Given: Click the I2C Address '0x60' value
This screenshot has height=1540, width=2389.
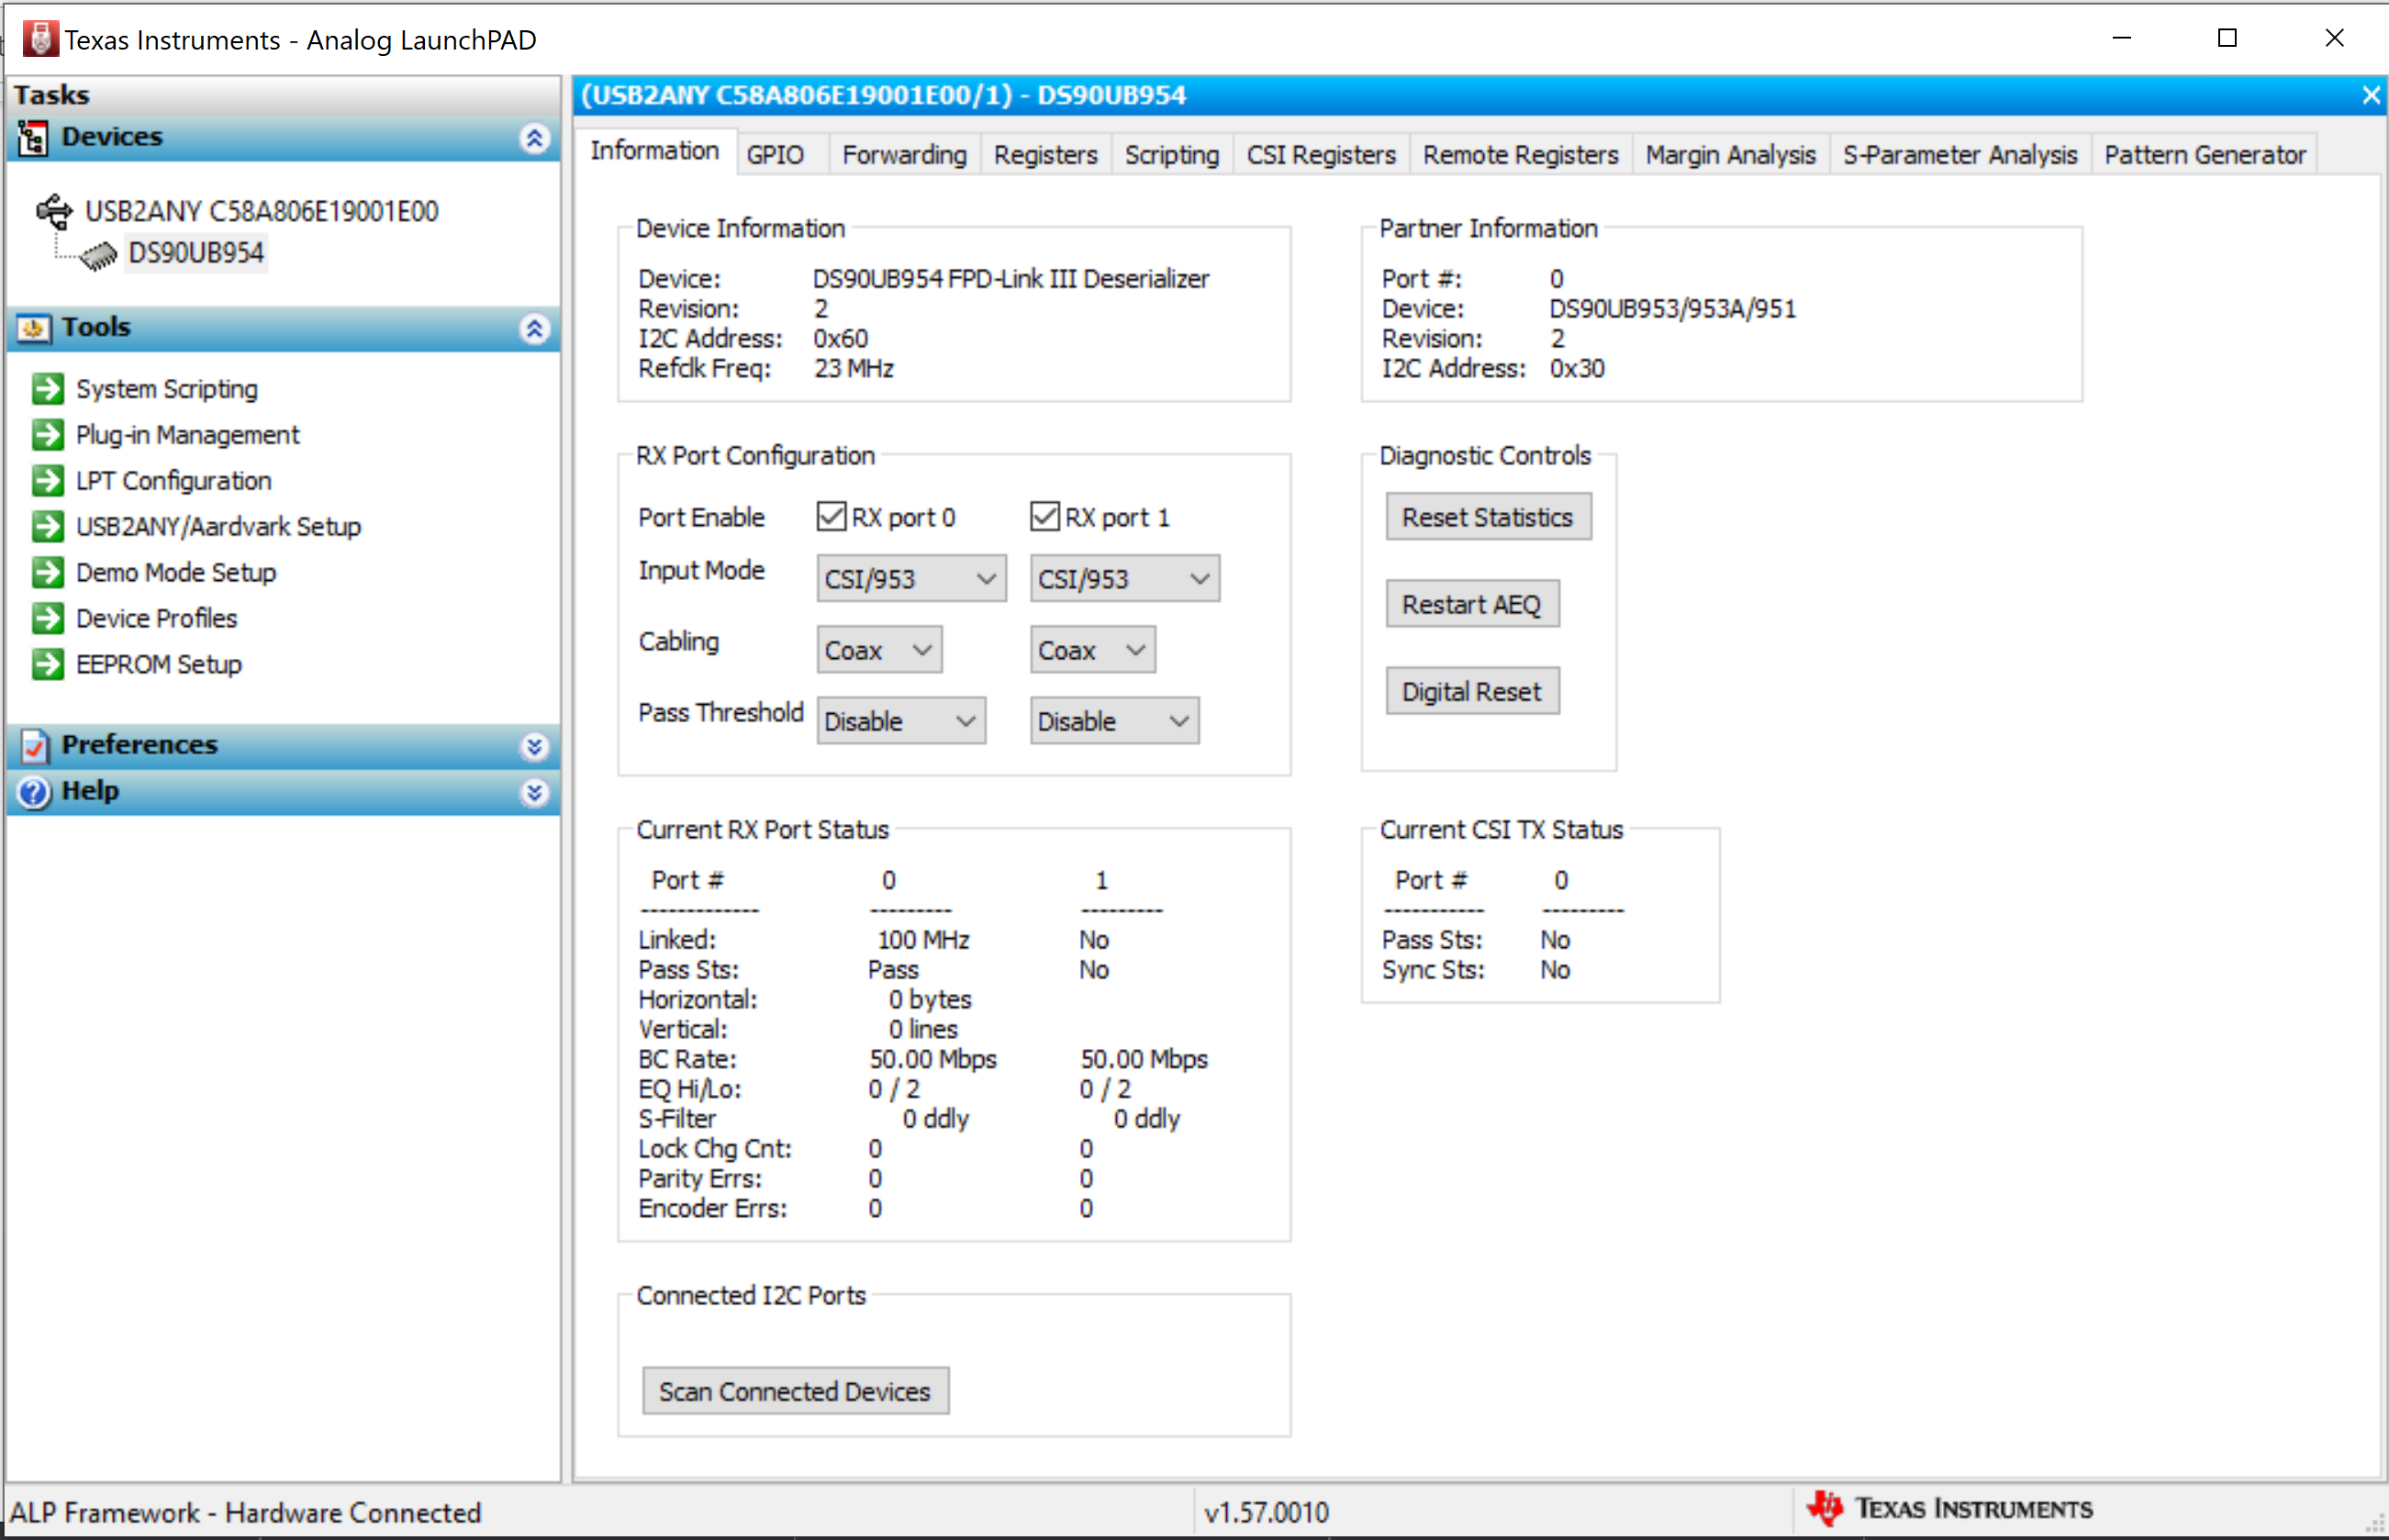Looking at the screenshot, I should (x=840, y=338).
